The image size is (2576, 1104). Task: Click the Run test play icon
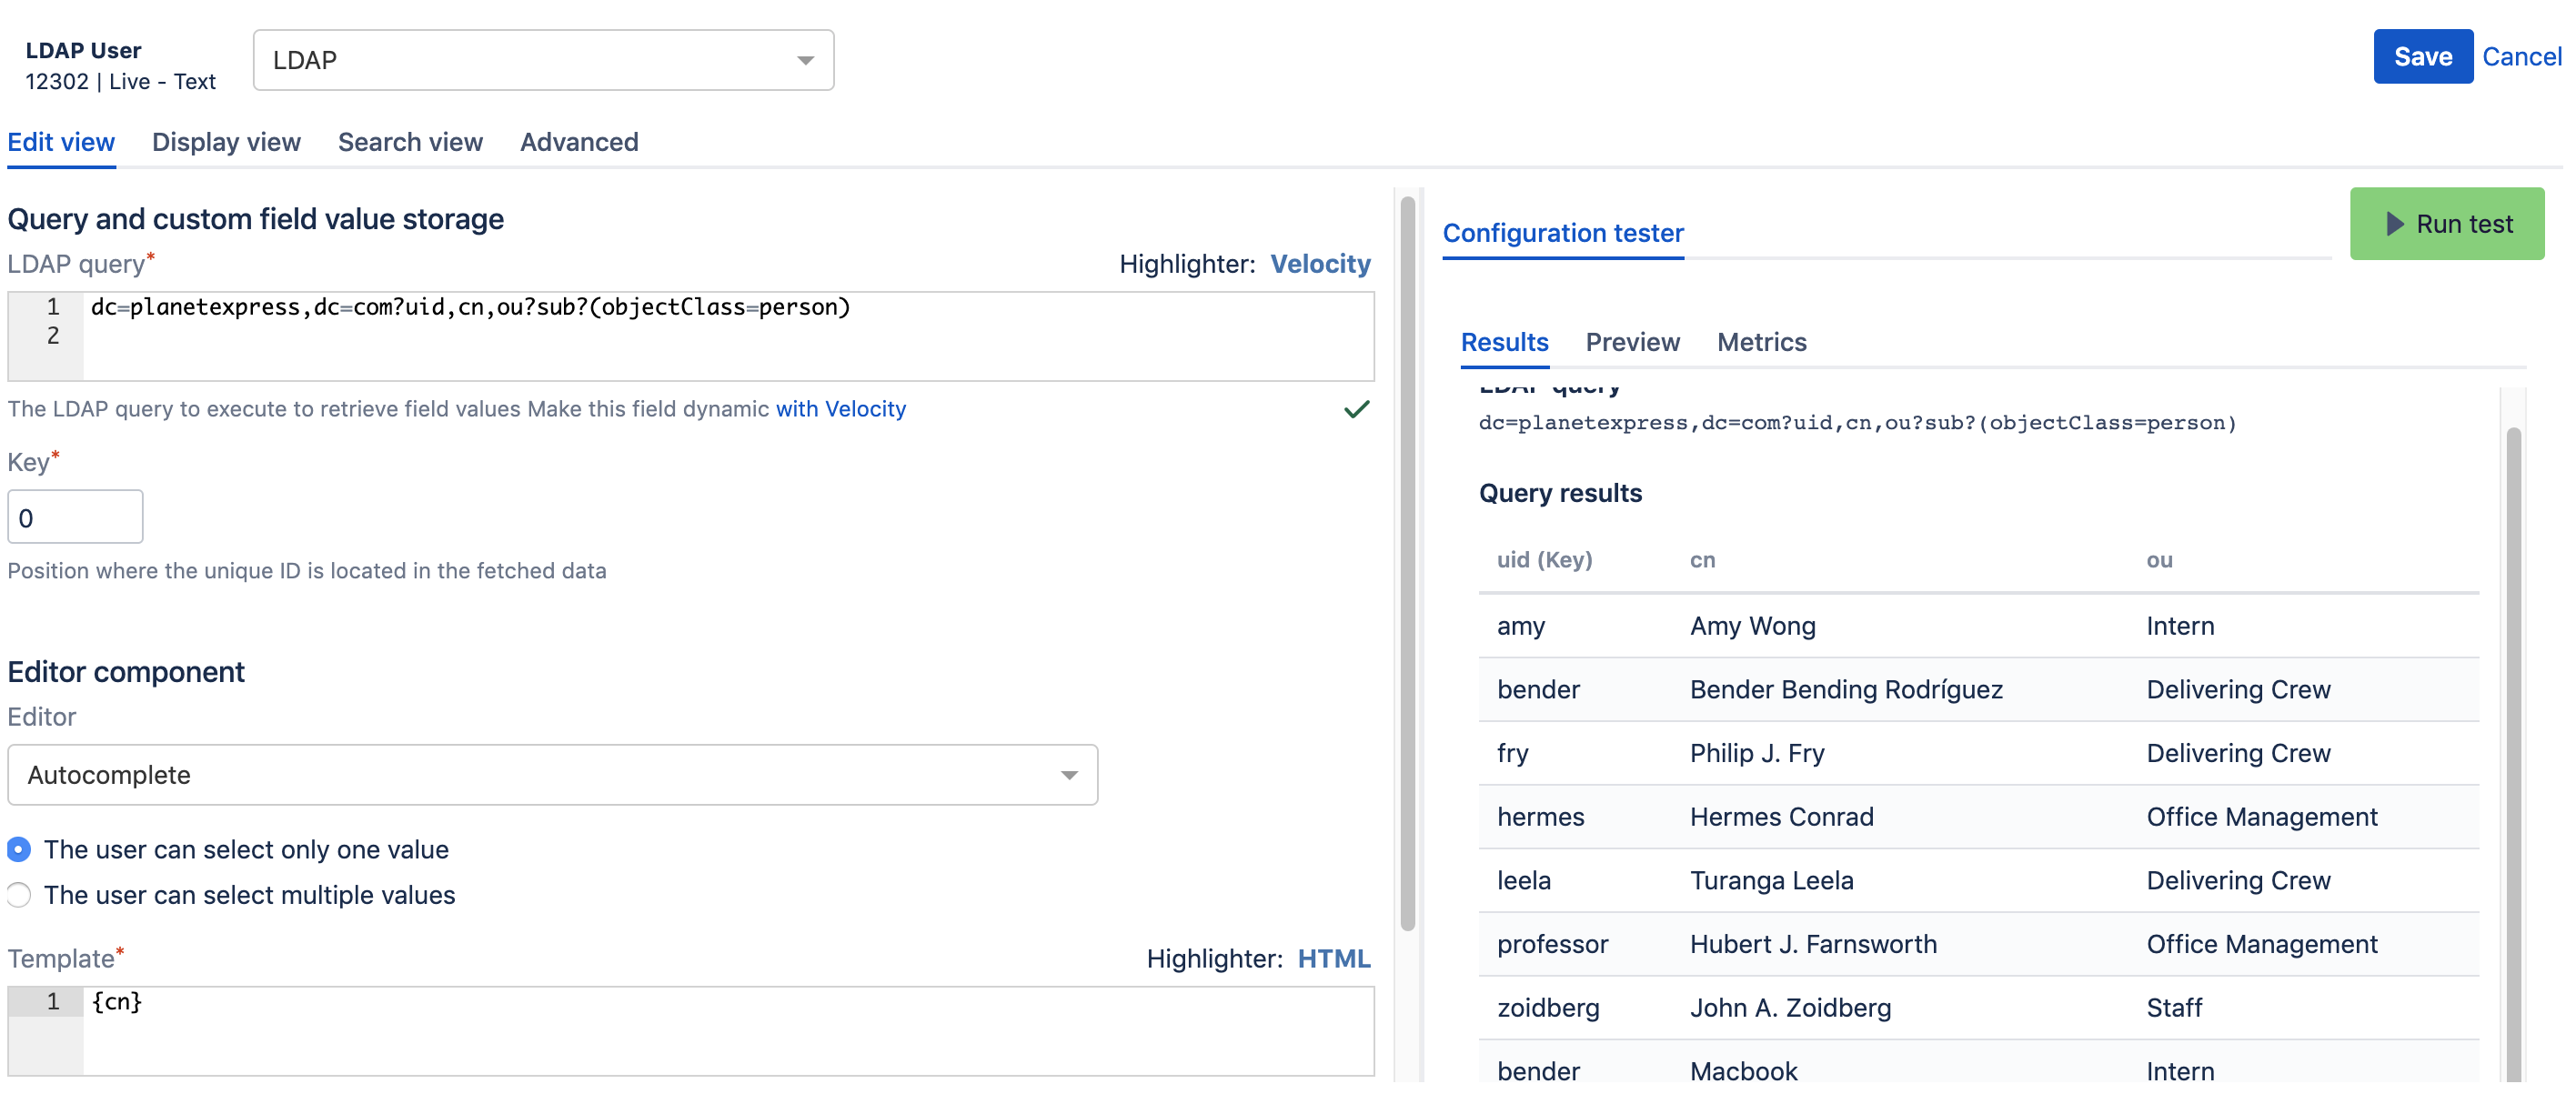tap(2394, 224)
